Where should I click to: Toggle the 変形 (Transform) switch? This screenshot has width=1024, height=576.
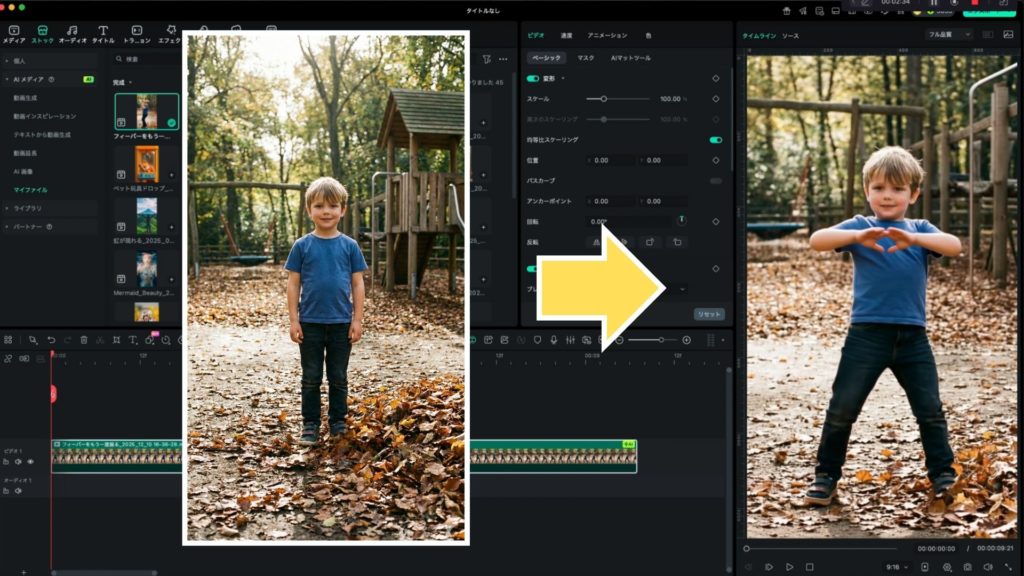[x=533, y=78]
